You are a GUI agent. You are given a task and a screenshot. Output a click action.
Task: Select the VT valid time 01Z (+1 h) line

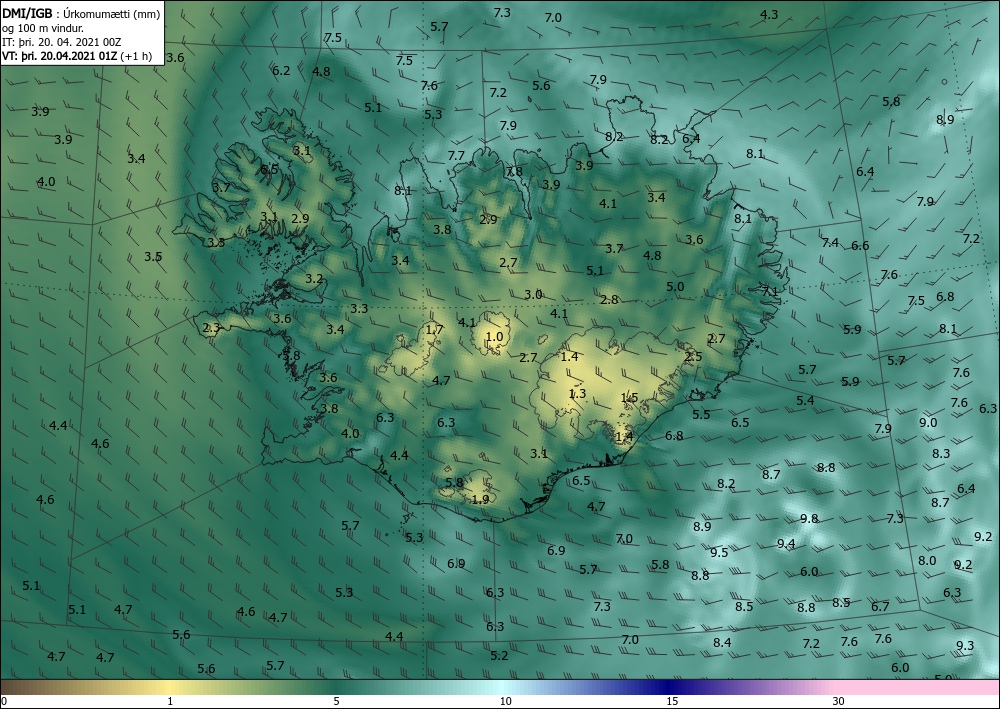point(77,55)
